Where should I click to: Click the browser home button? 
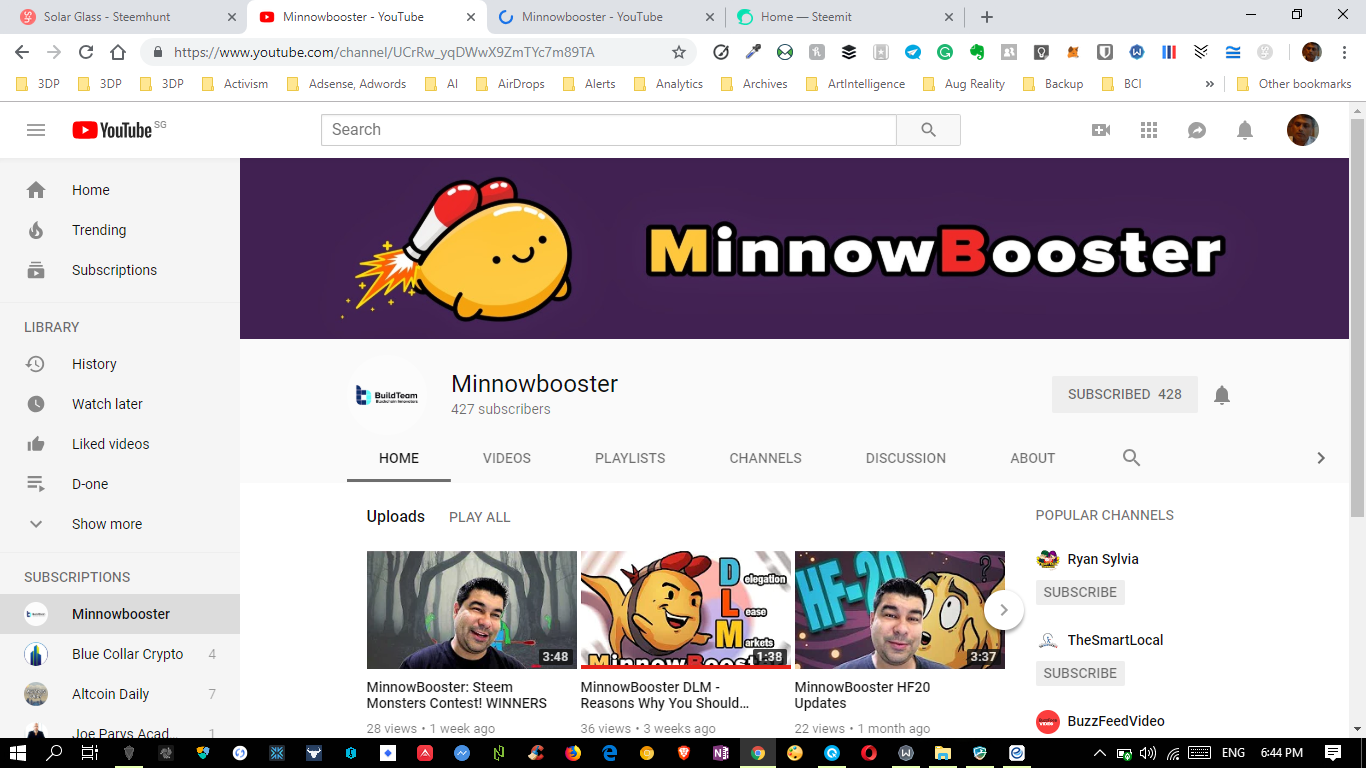pos(118,52)
